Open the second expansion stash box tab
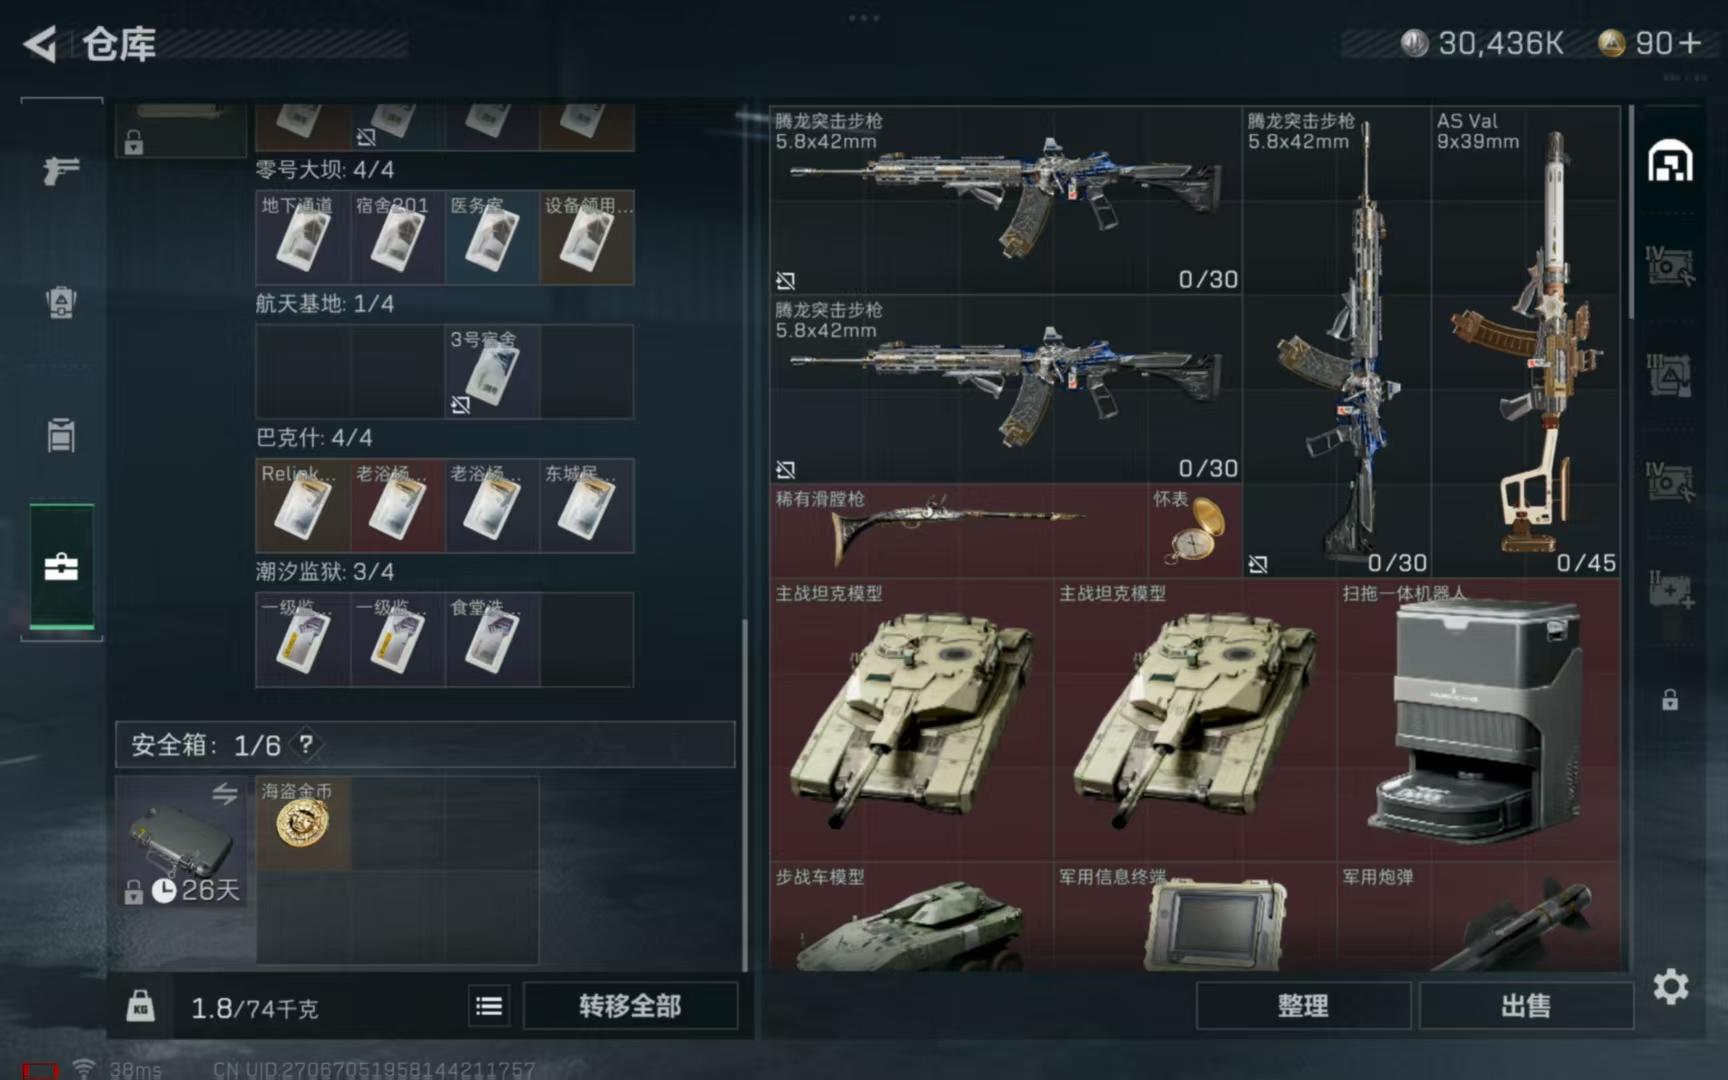The width and height of the screenshot is (1728, 1080). 1670,375
